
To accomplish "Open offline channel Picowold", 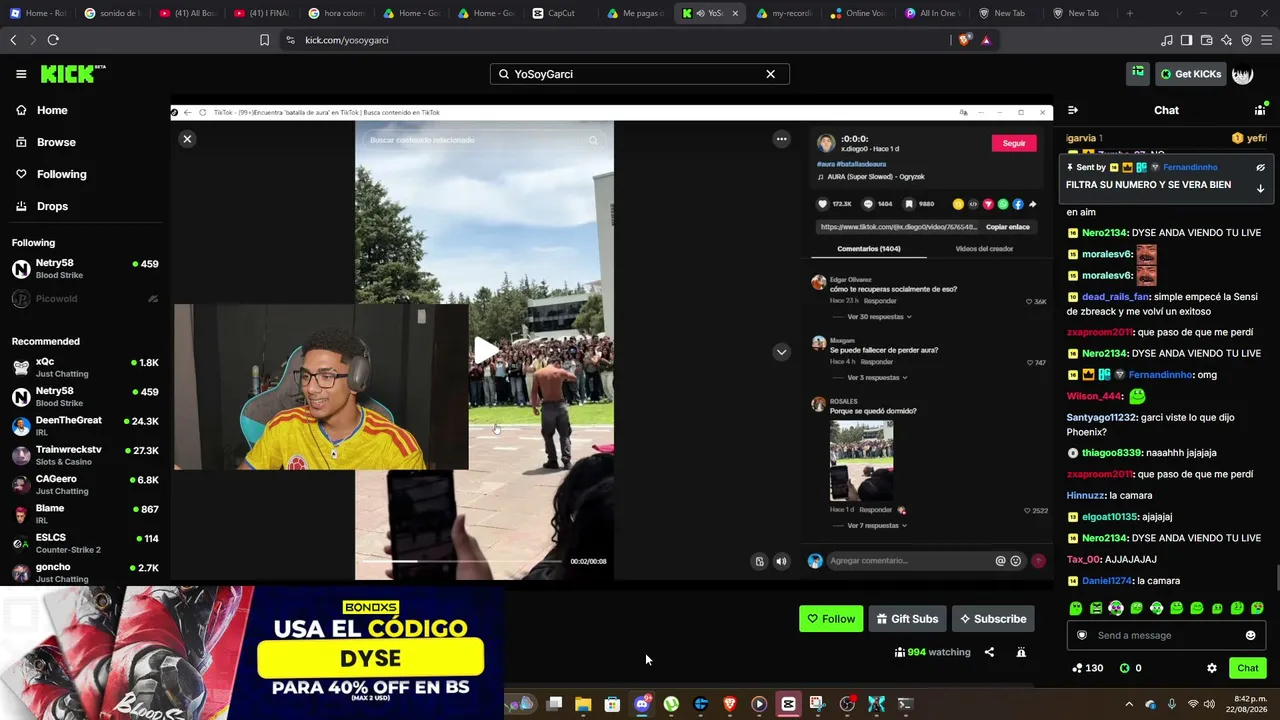I will coord(85,298).
